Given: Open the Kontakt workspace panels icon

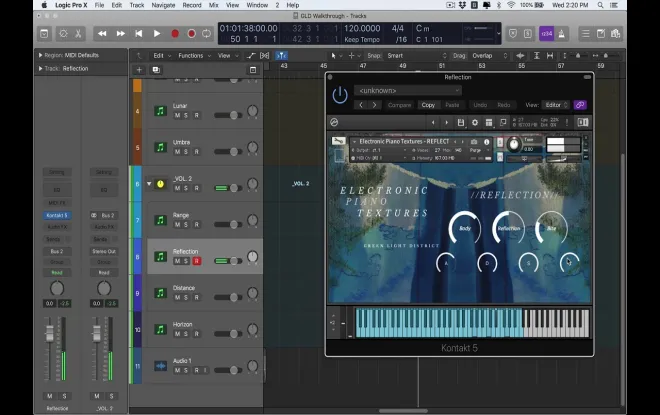Looking at the screenshot, I should [489, 122].
